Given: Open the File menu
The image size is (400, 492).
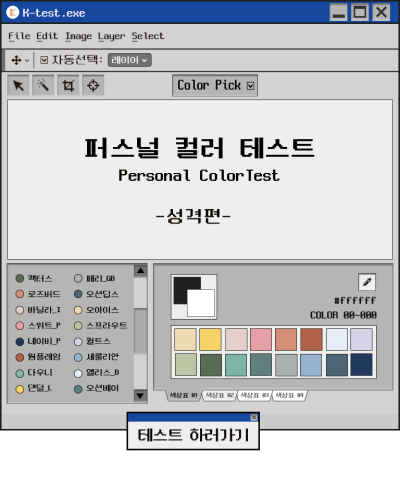Looking at the screenshot, I should 19,36.
